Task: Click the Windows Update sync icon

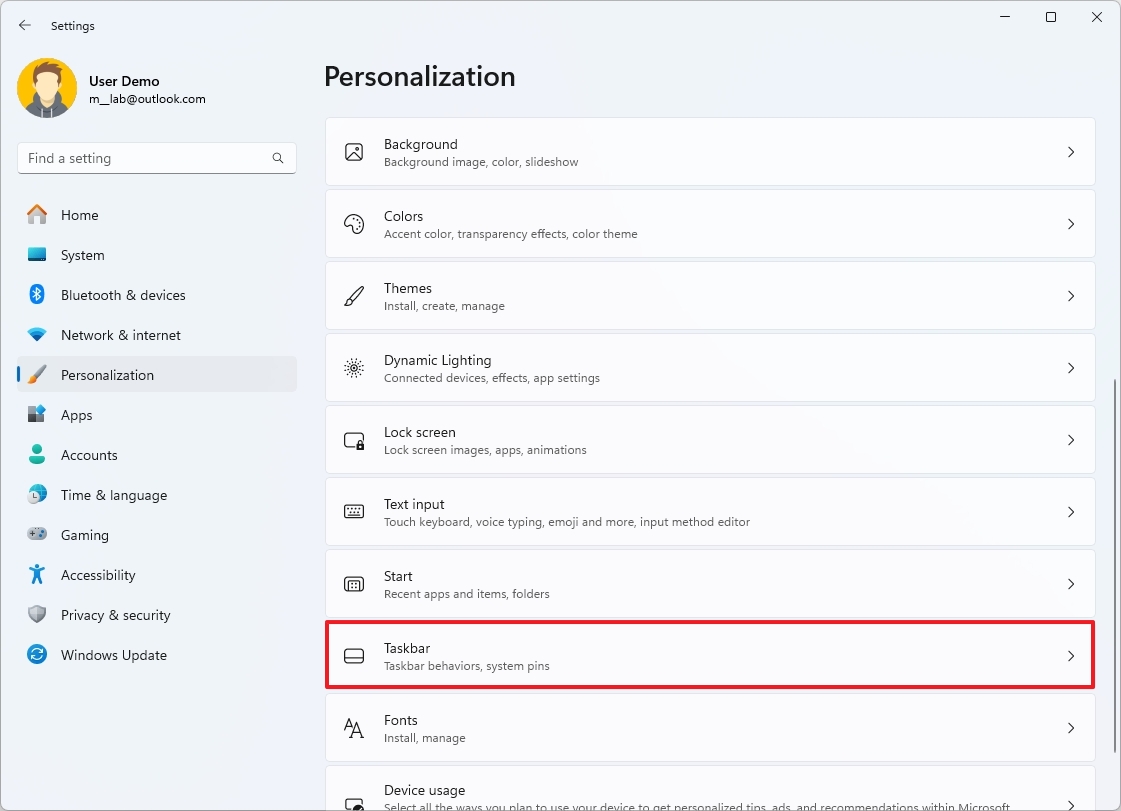Action: [x=36, y=654]
